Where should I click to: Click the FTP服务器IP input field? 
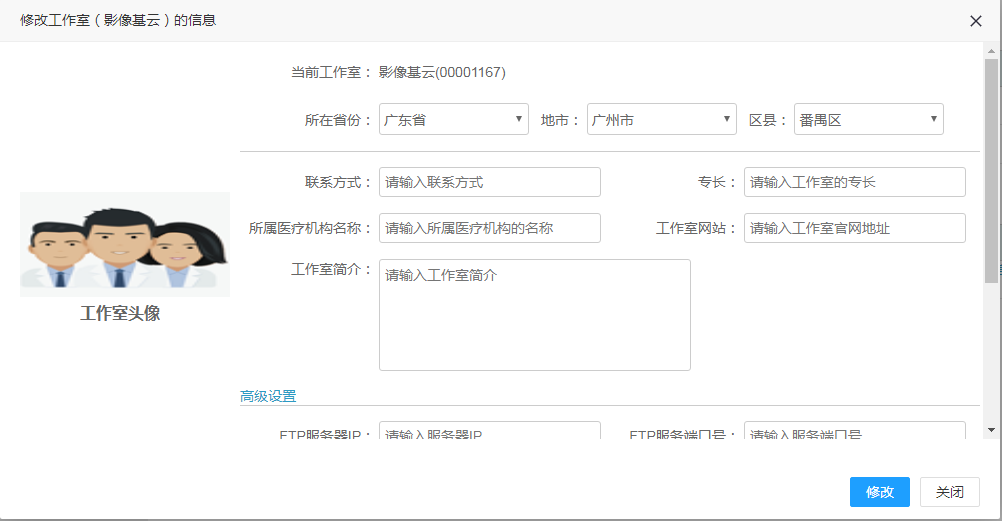(489, 432)
